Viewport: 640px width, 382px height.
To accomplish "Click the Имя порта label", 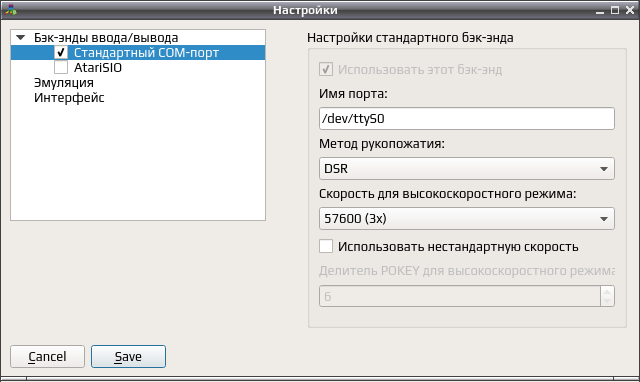I will coord(353,94).
